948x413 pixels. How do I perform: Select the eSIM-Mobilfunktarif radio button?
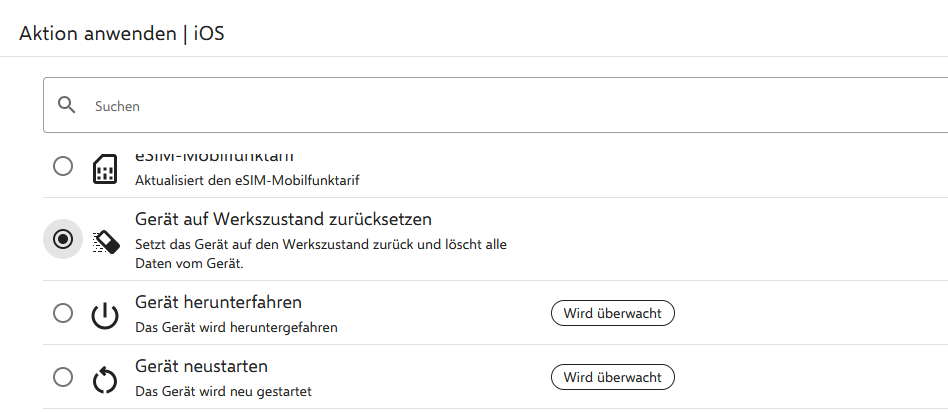pos(63,166)
